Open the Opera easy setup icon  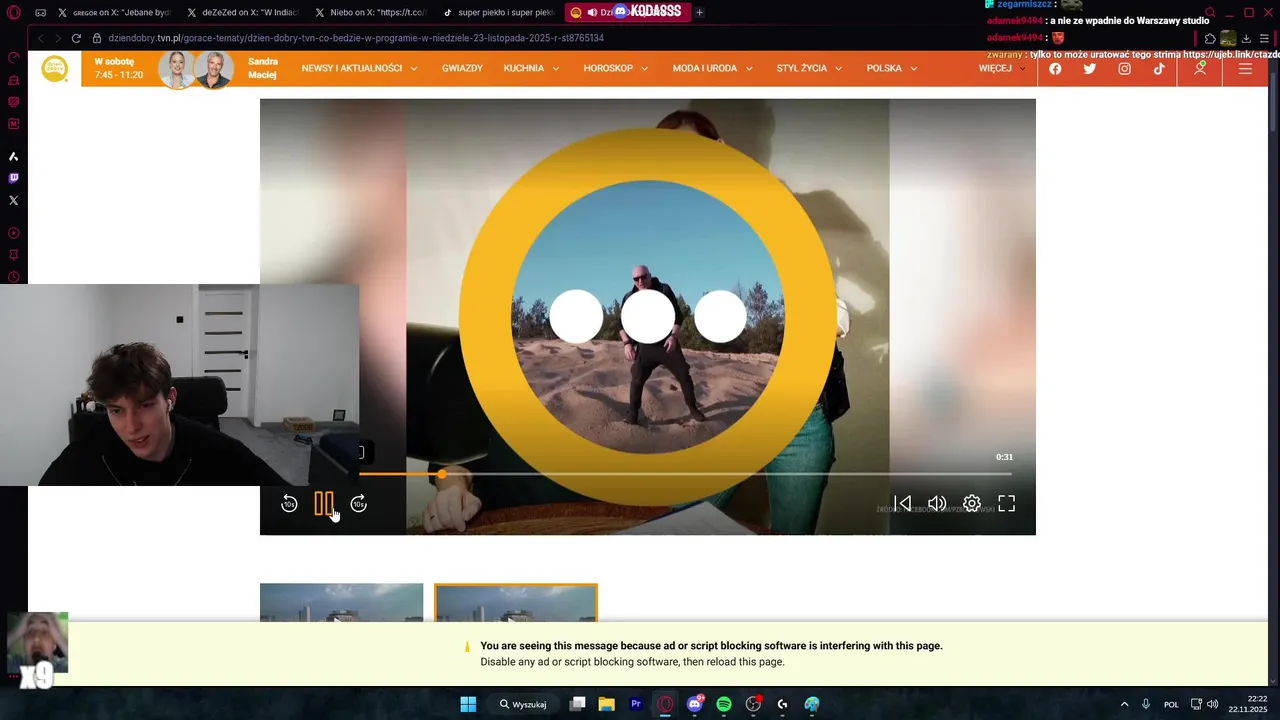click(x=1264, y=38)
